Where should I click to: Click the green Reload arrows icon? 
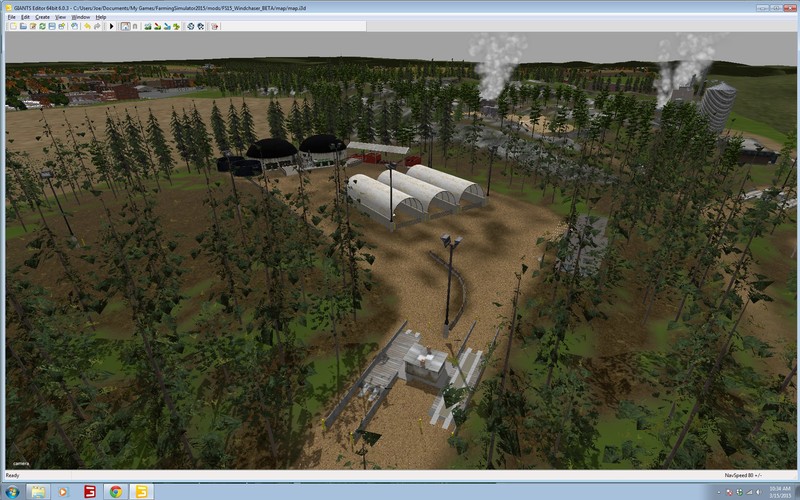point(42,26)
